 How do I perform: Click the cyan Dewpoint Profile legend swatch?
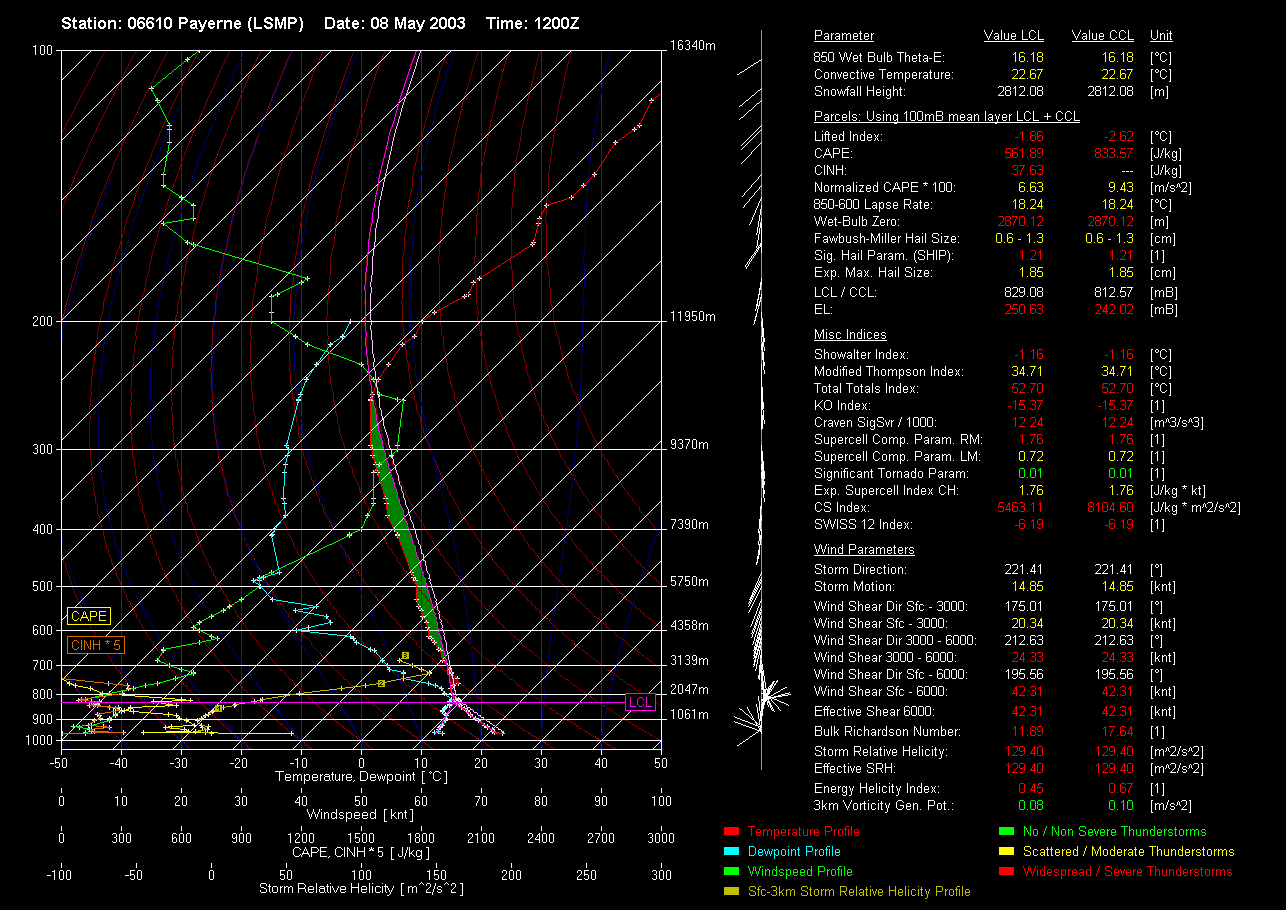tap(729, 852)
